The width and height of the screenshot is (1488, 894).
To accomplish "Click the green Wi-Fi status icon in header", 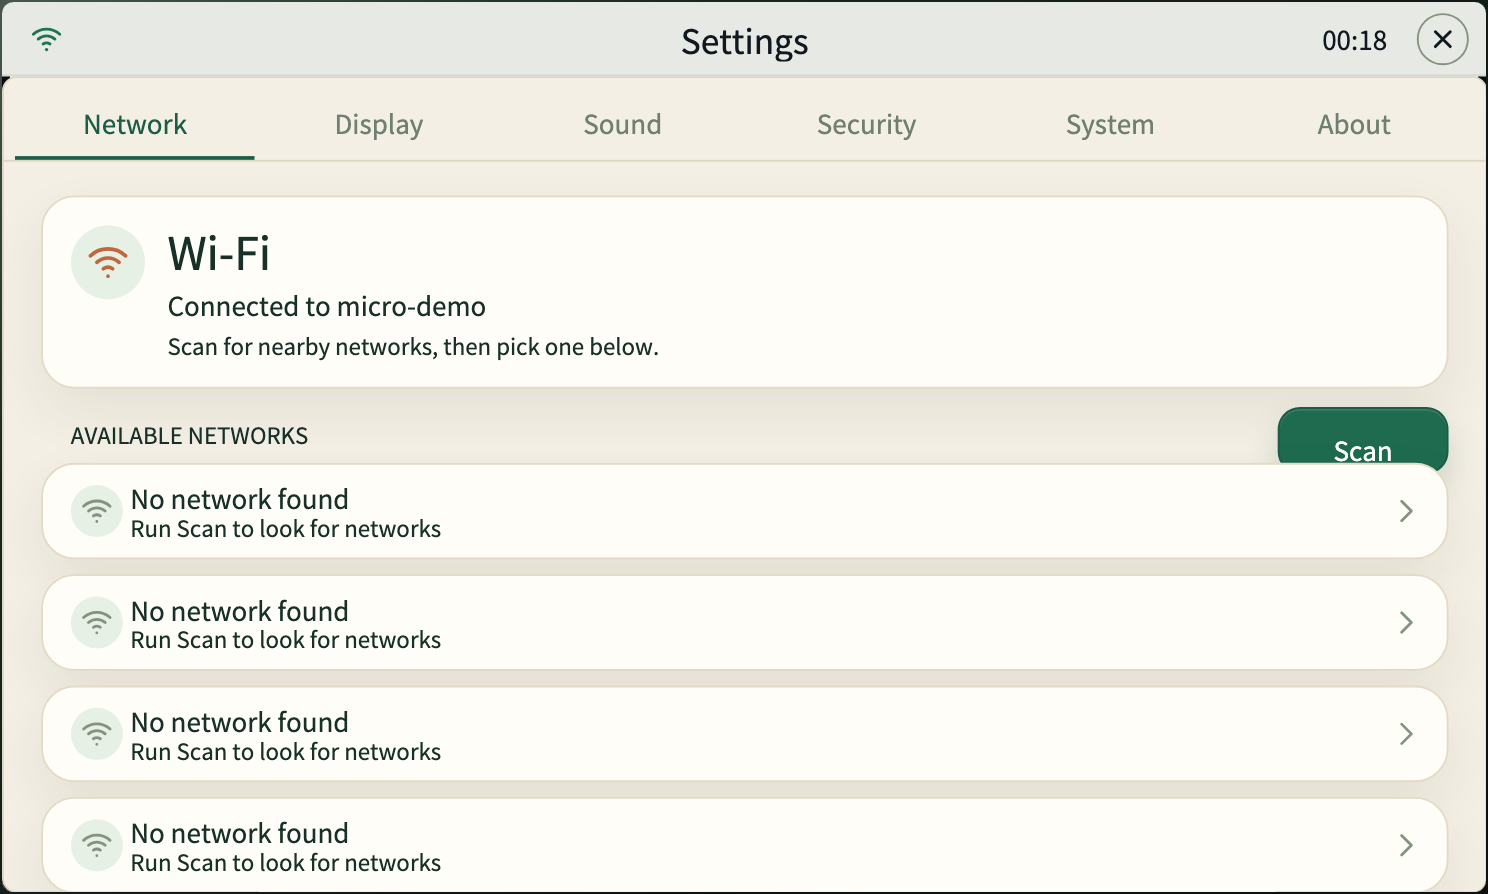I will pos(46,40).
